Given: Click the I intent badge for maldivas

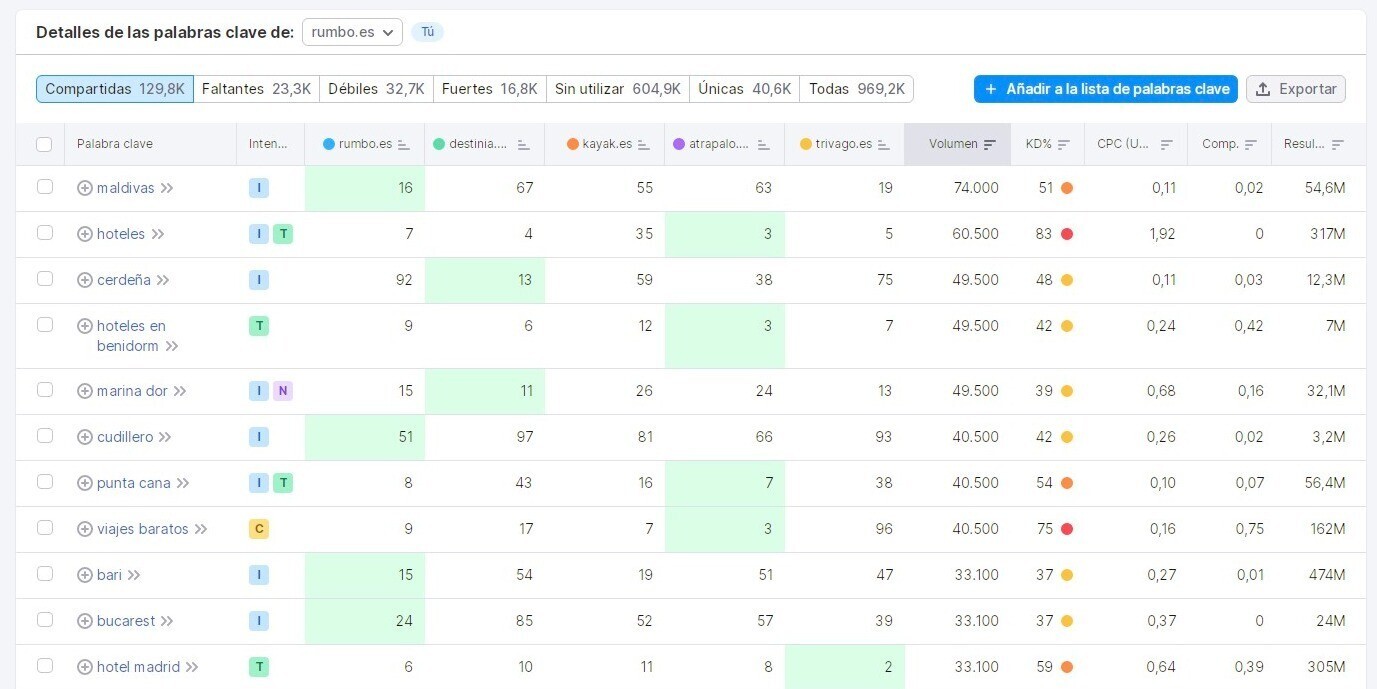Looking at the screenshot, I should click(x=259, y=188).
